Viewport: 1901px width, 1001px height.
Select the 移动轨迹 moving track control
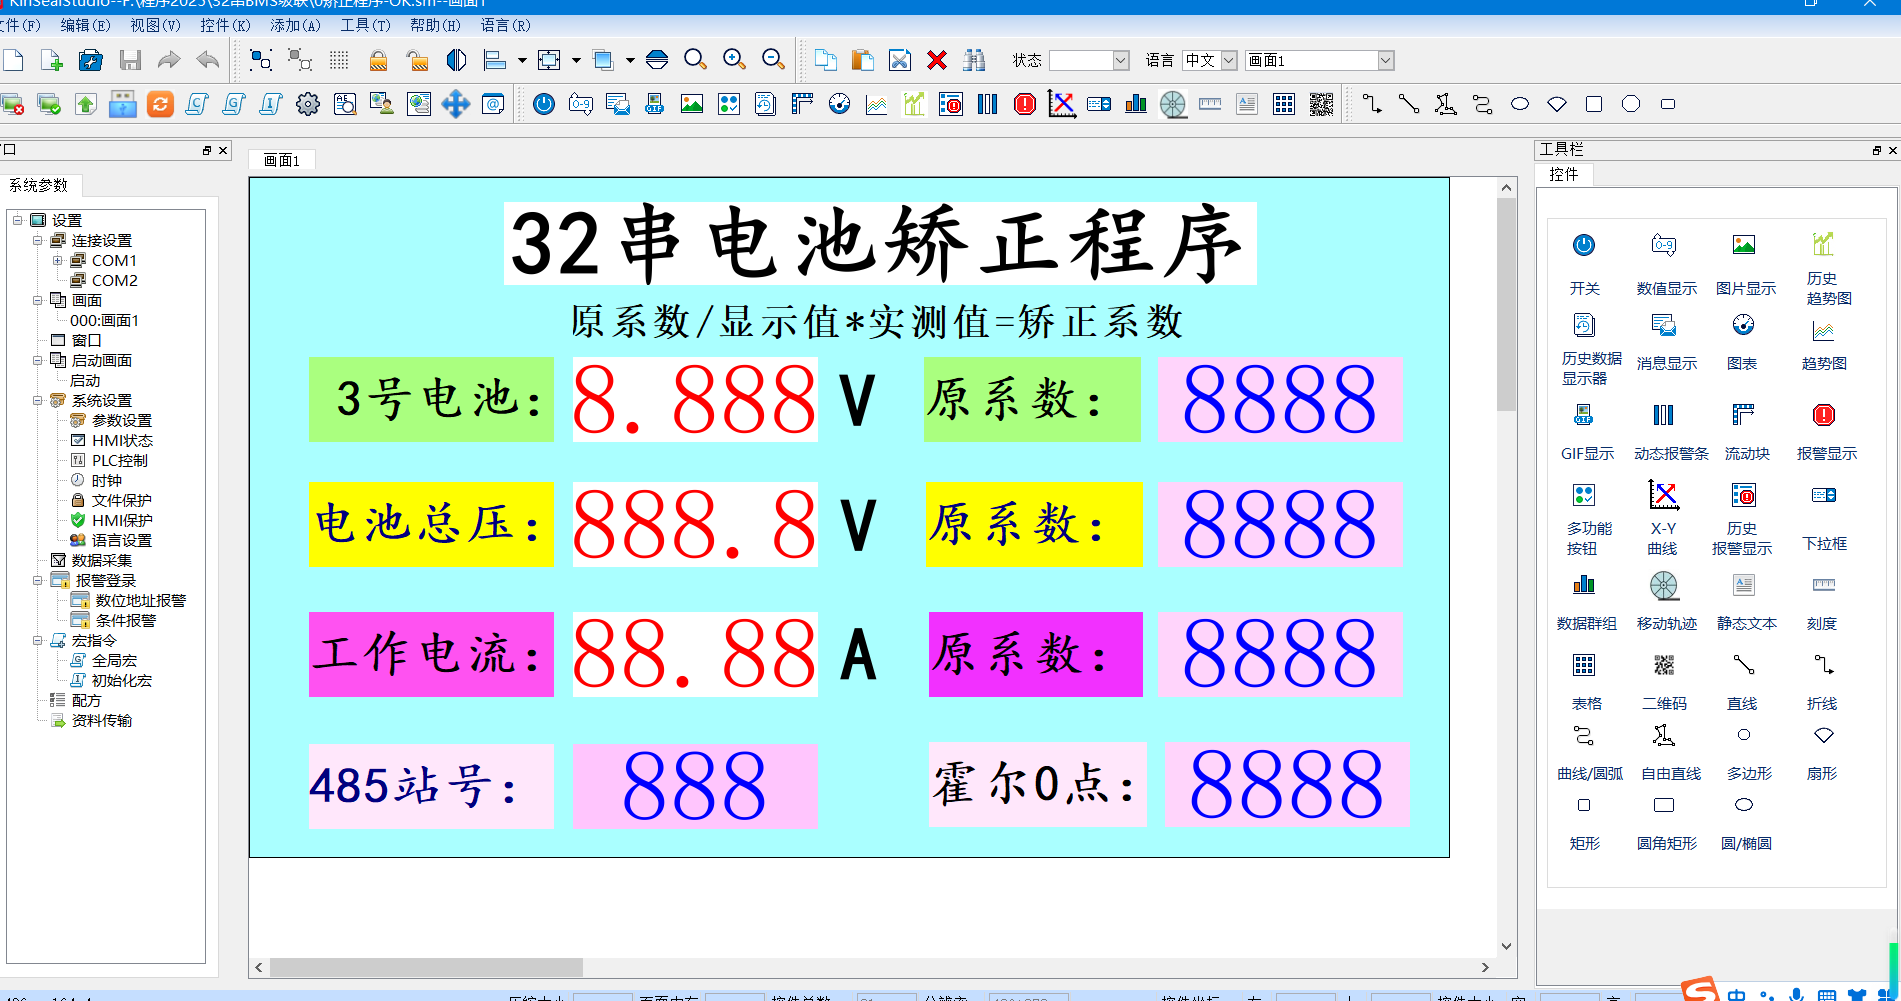1665,585
